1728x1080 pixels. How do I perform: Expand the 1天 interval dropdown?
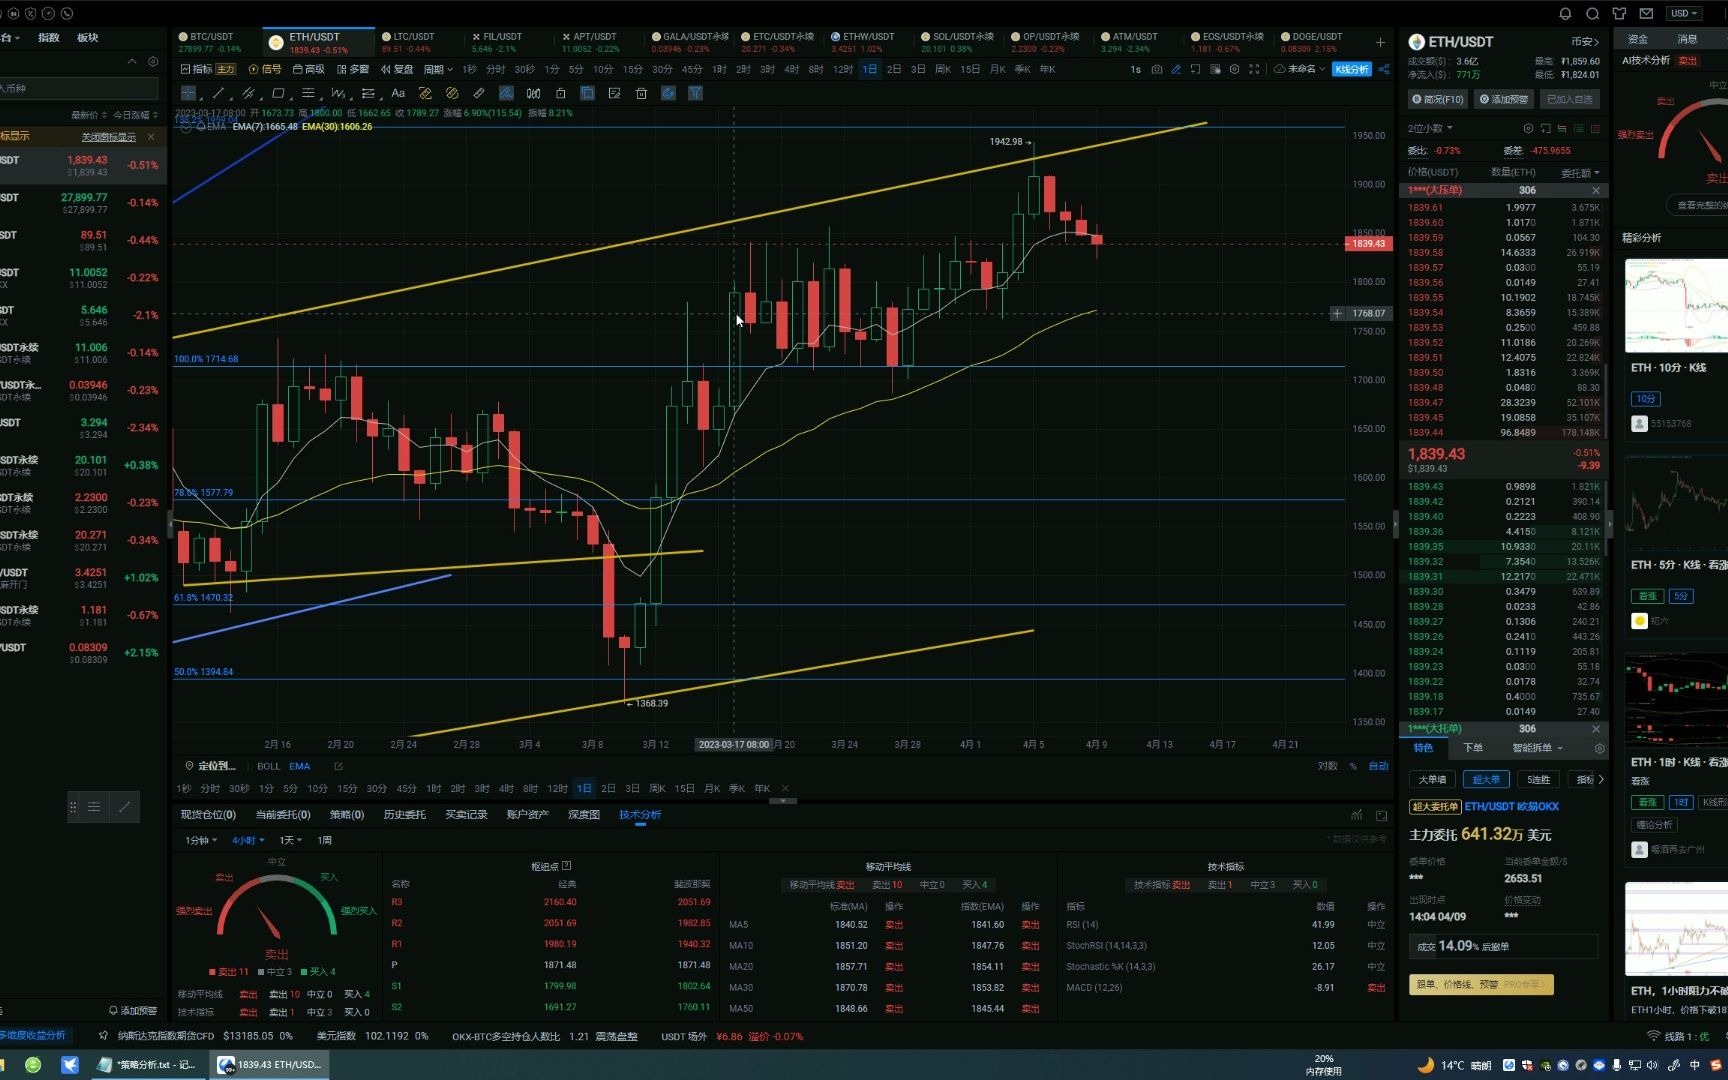click(x=290, y=840)
